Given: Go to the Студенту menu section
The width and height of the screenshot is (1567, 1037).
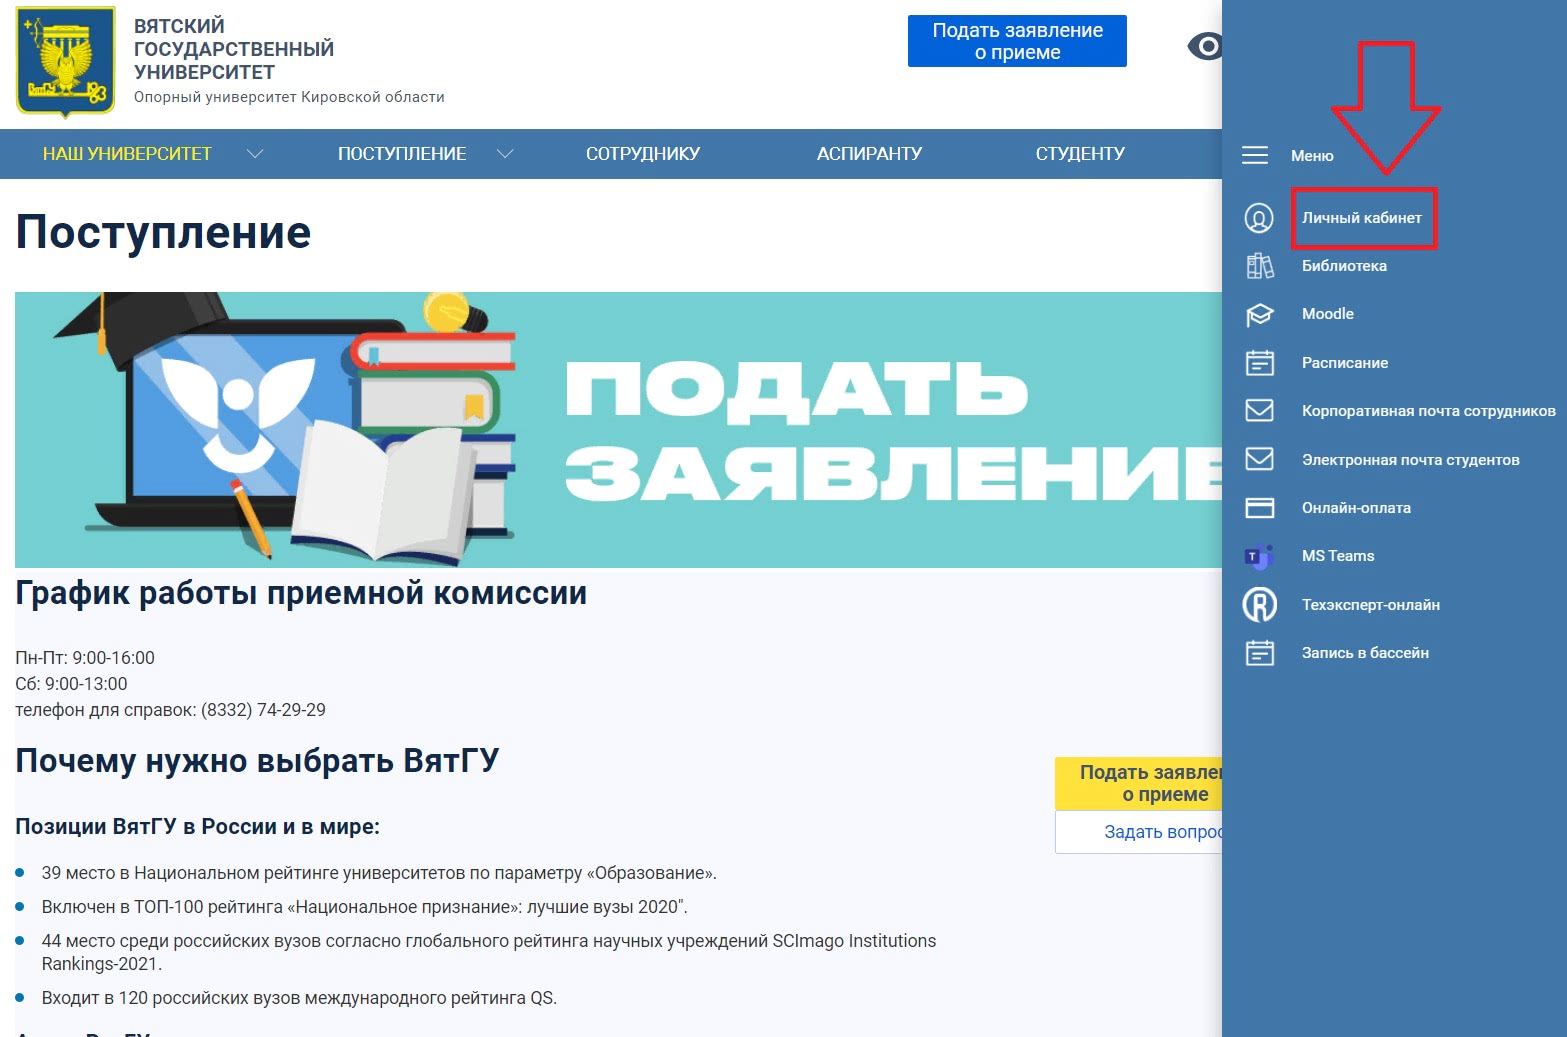Looking at the screenshot, I should (1080, 154).
